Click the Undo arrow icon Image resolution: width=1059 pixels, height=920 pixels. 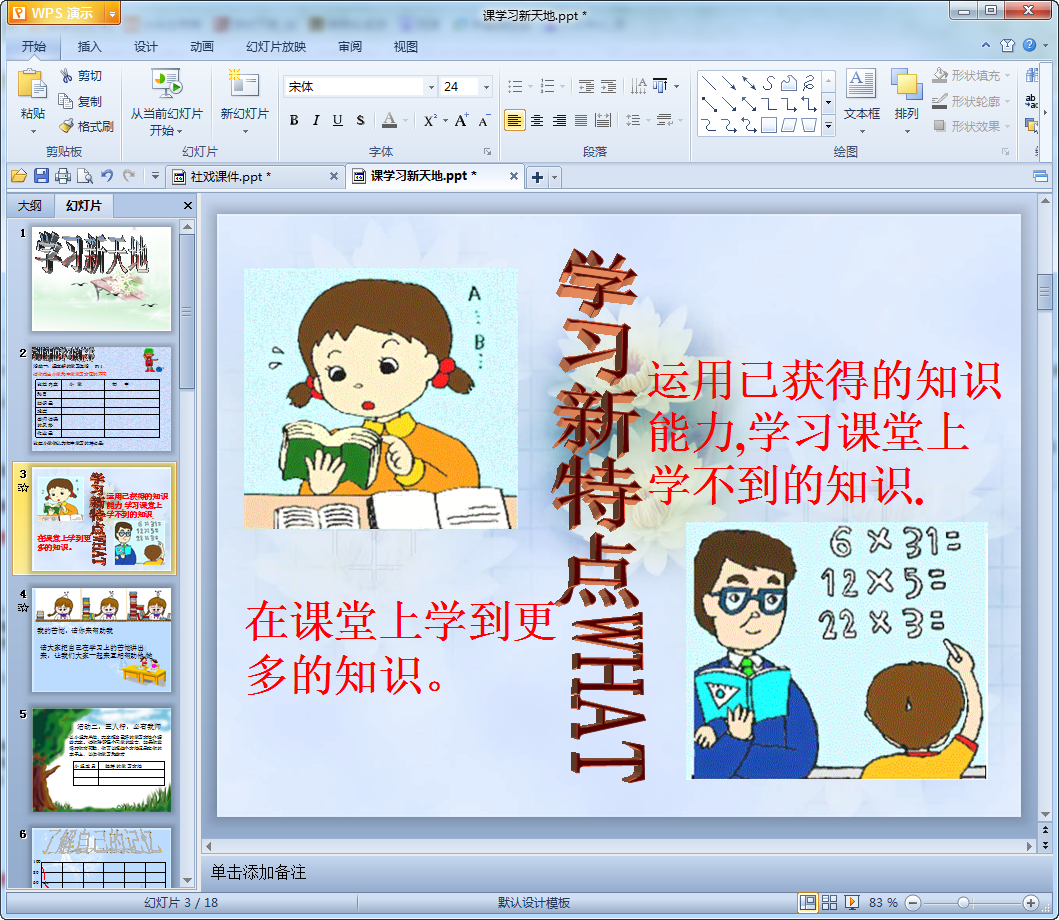click(107, 176)
